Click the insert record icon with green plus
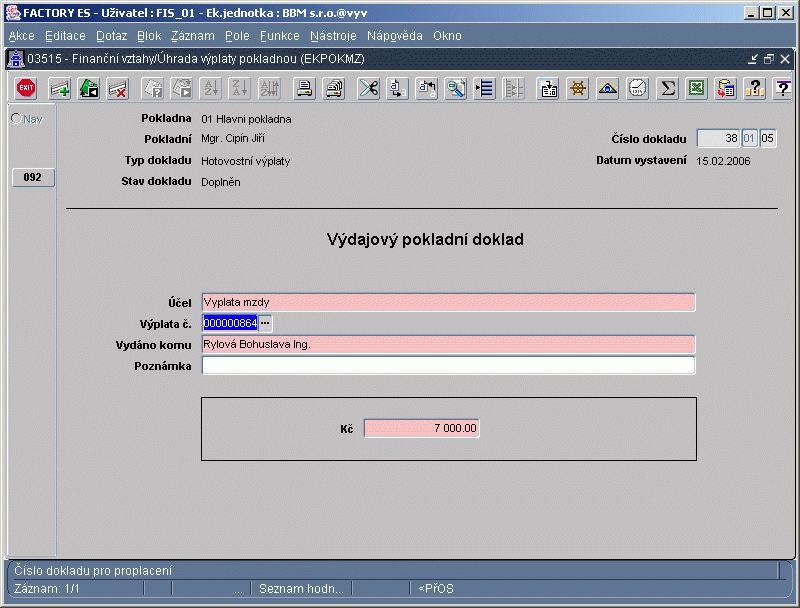This screenshot has width=800, height=608. point(60,88)
